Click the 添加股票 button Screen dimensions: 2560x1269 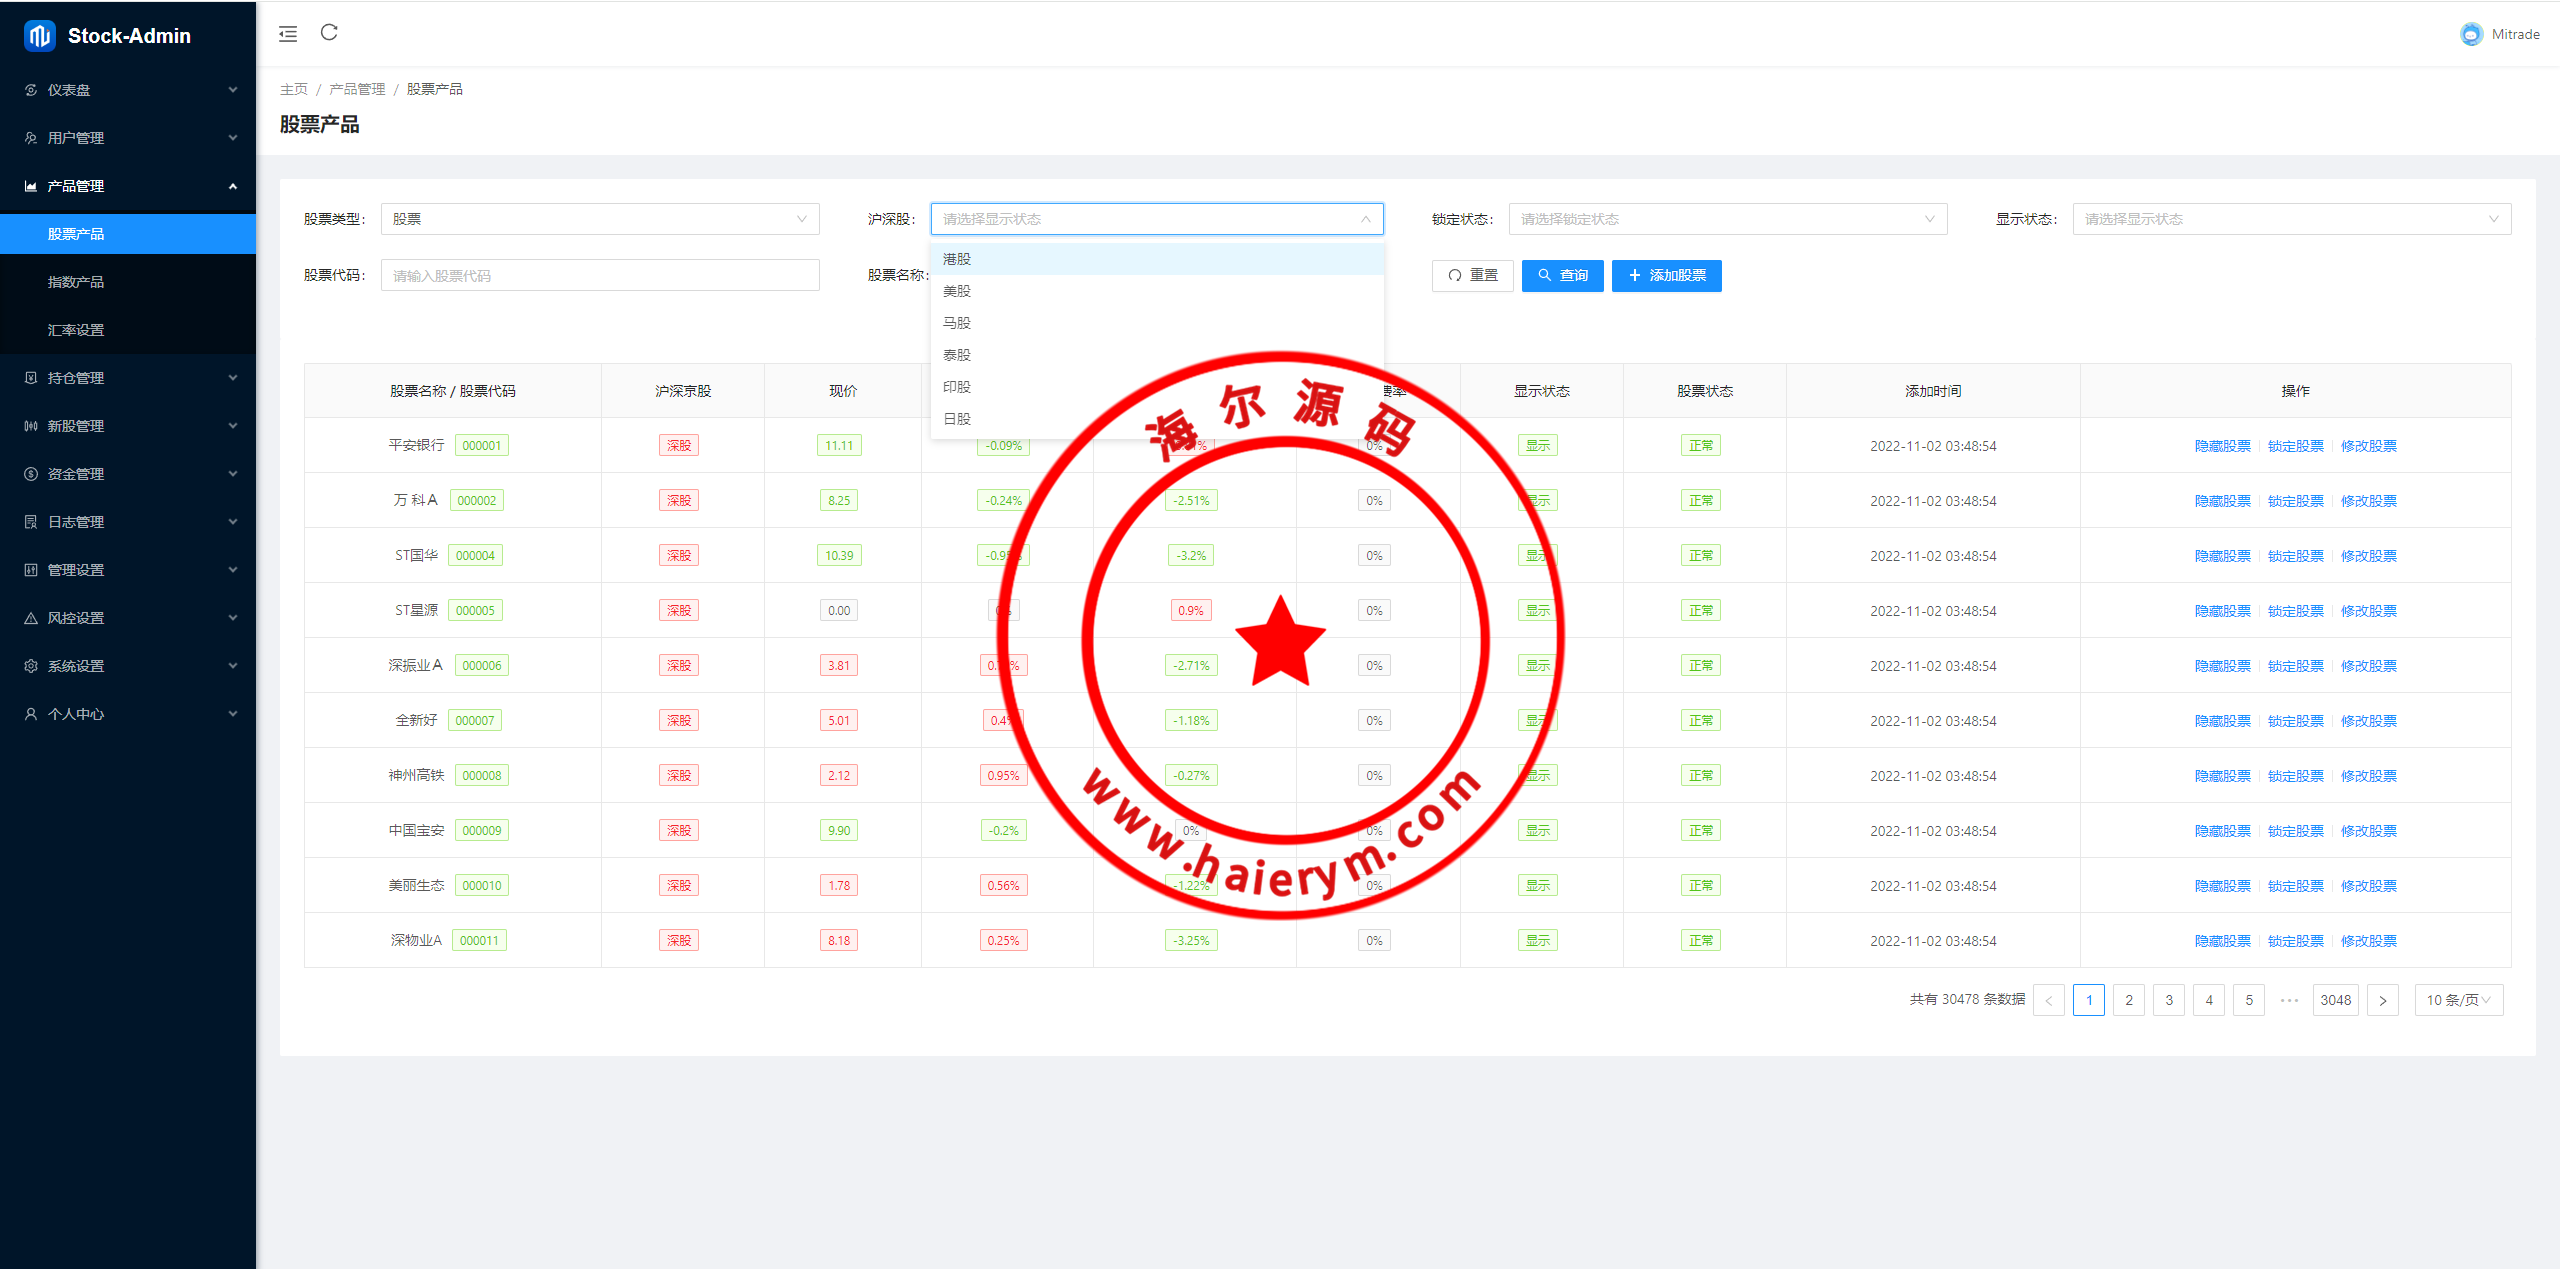1666,276
